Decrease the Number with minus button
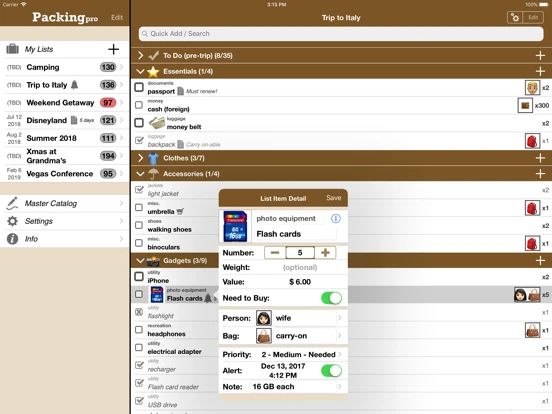552x414 pixels. [275, 253]
